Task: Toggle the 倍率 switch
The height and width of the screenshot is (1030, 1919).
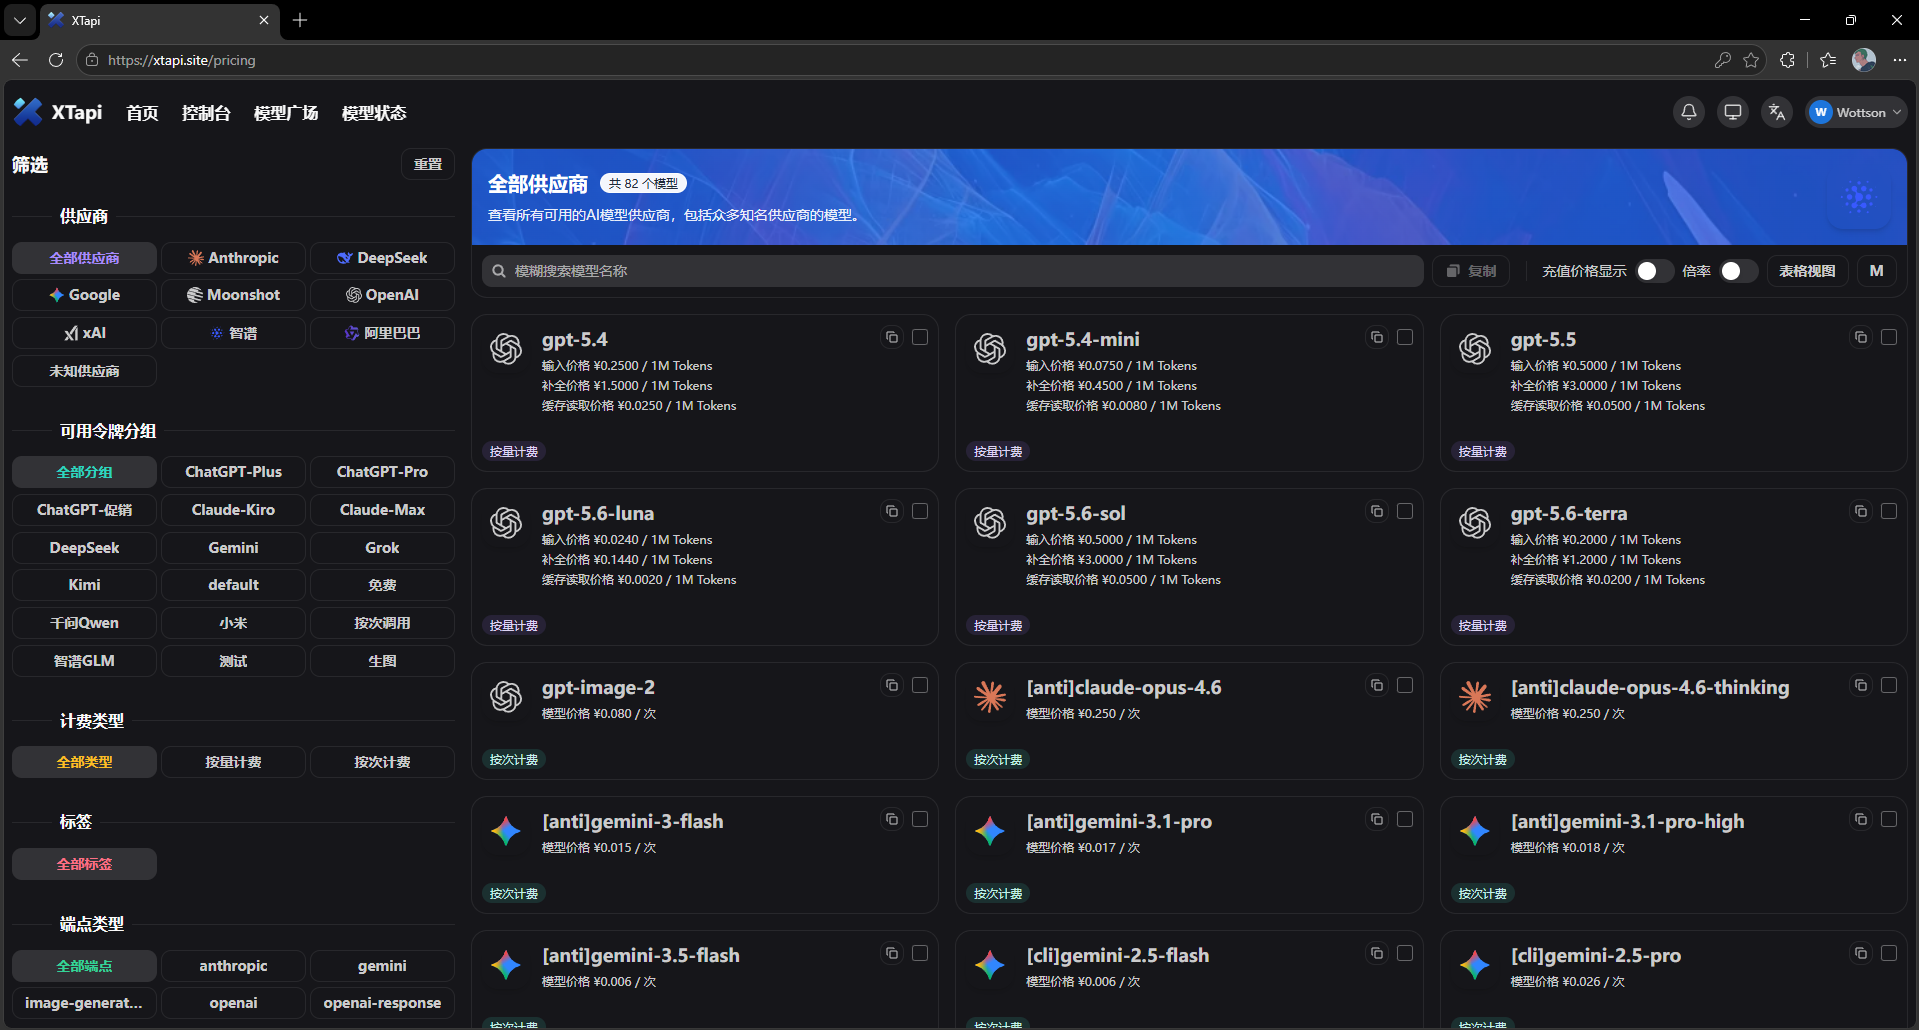Action: pyautogui.click(x=1738, y=271)
